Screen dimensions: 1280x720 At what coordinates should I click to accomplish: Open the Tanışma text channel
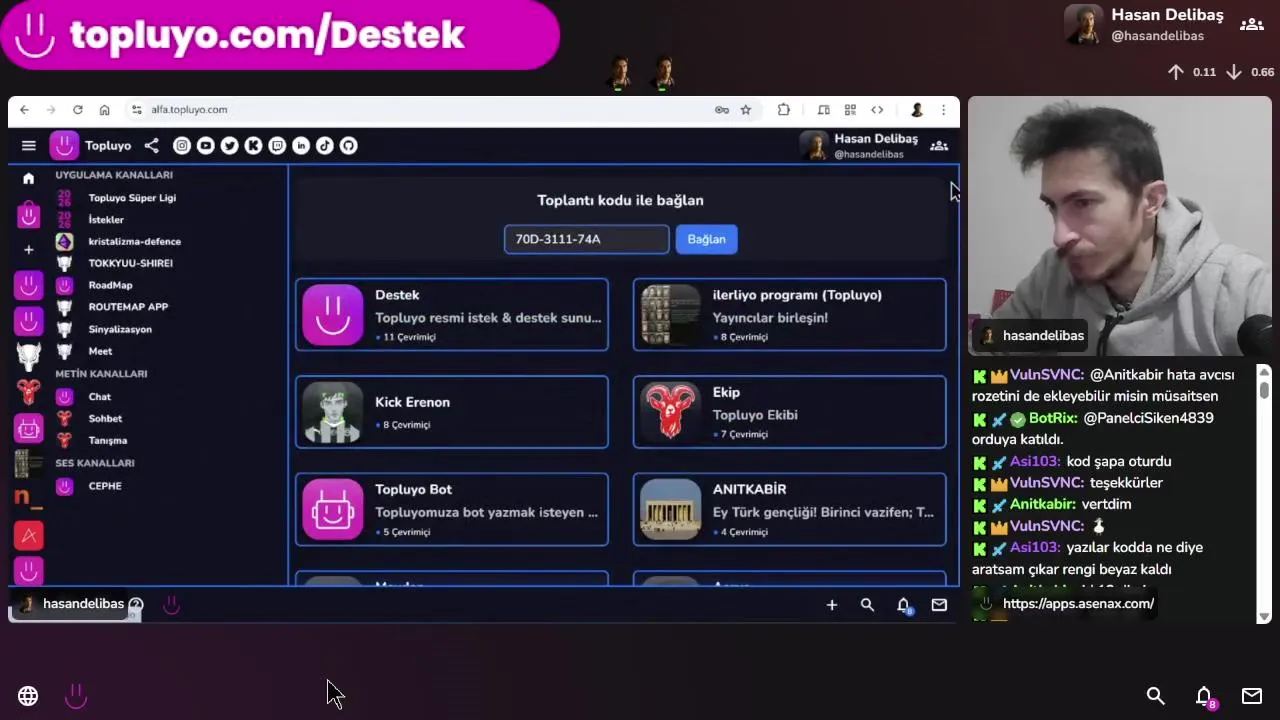pos(107,441)
